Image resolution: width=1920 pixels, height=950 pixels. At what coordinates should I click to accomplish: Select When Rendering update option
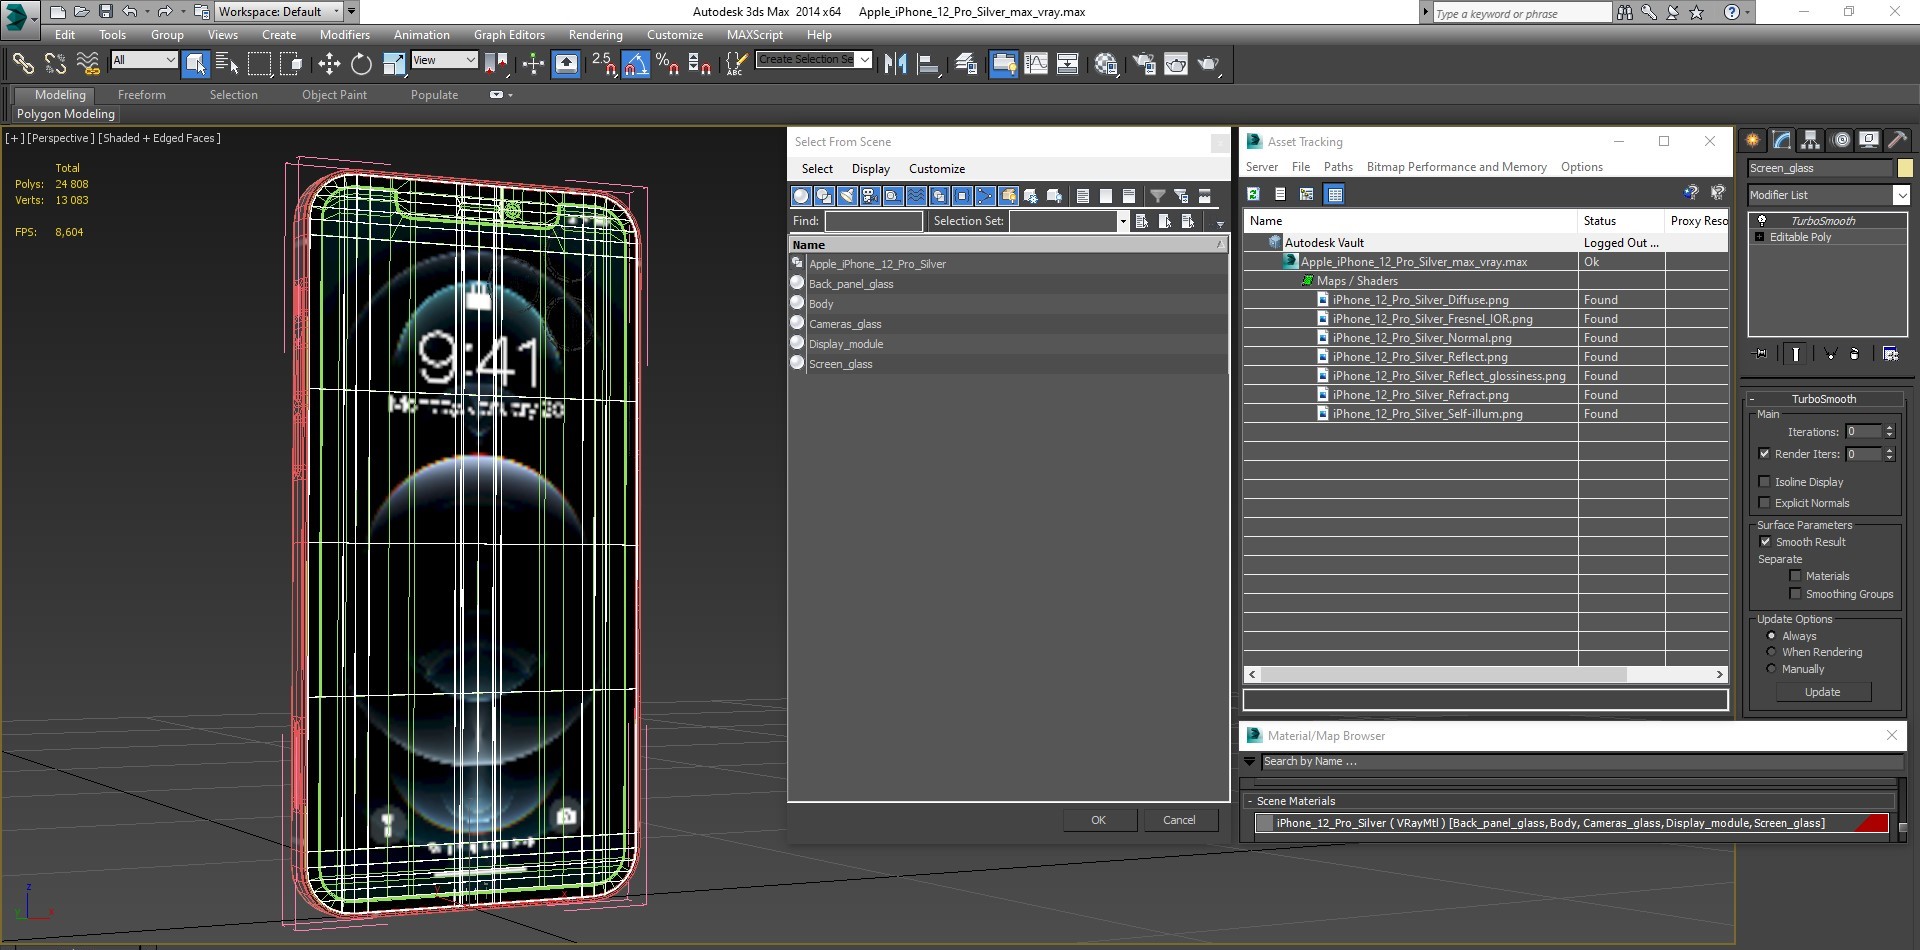[x=1771, y=652]
